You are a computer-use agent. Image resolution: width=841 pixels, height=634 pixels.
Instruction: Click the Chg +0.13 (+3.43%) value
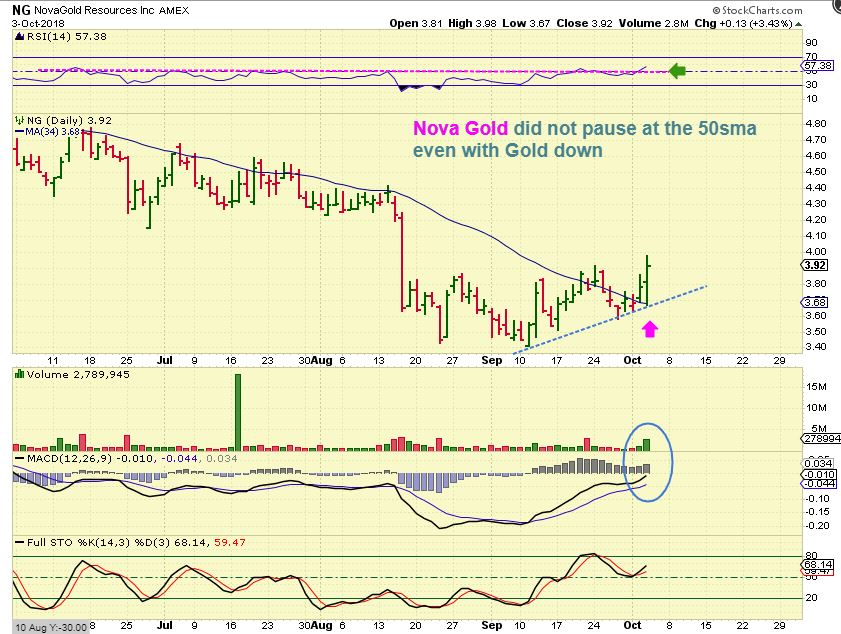(x=743, y=23)
